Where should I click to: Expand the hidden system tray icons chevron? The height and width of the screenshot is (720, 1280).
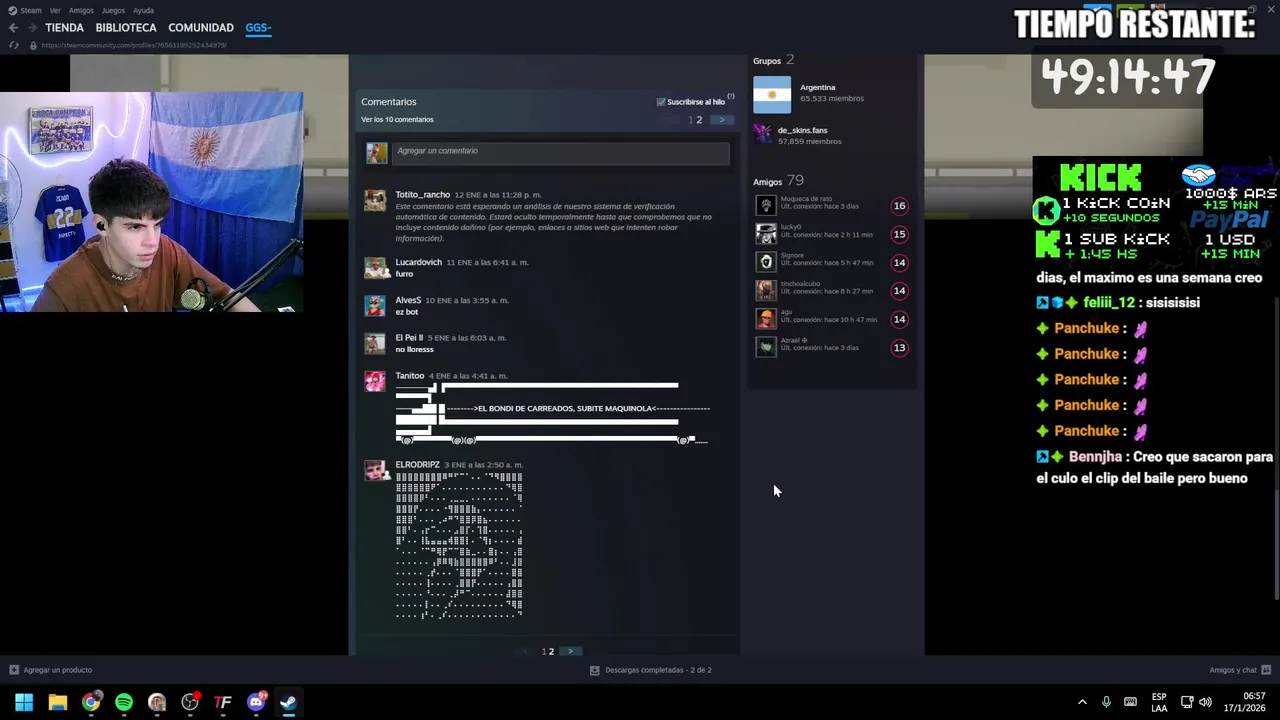click(x=1082, y=702)
